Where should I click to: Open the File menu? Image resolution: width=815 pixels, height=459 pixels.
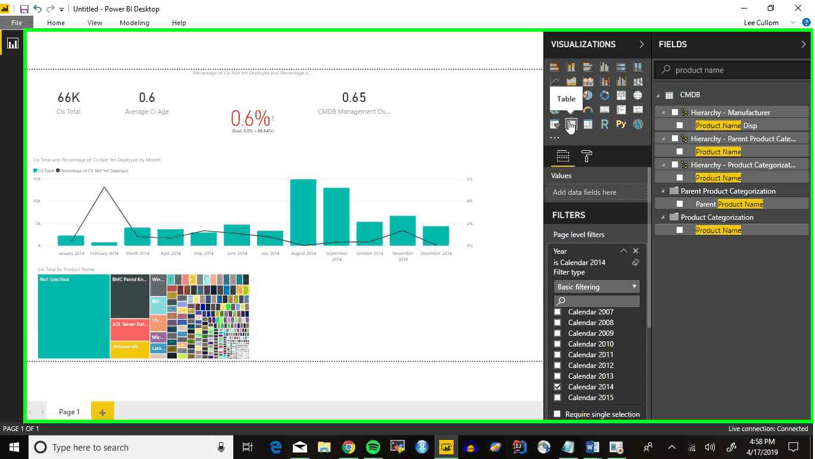17,22
